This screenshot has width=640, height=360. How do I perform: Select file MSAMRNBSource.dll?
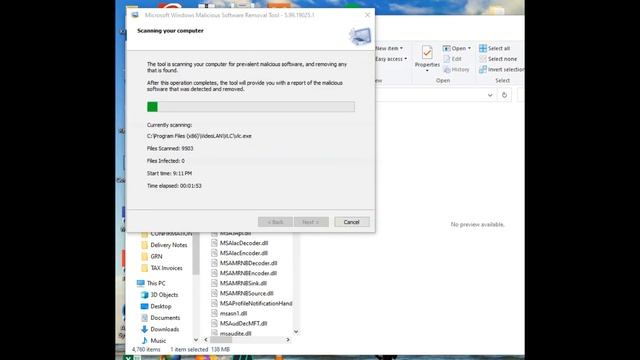click(x=242, y=293)
